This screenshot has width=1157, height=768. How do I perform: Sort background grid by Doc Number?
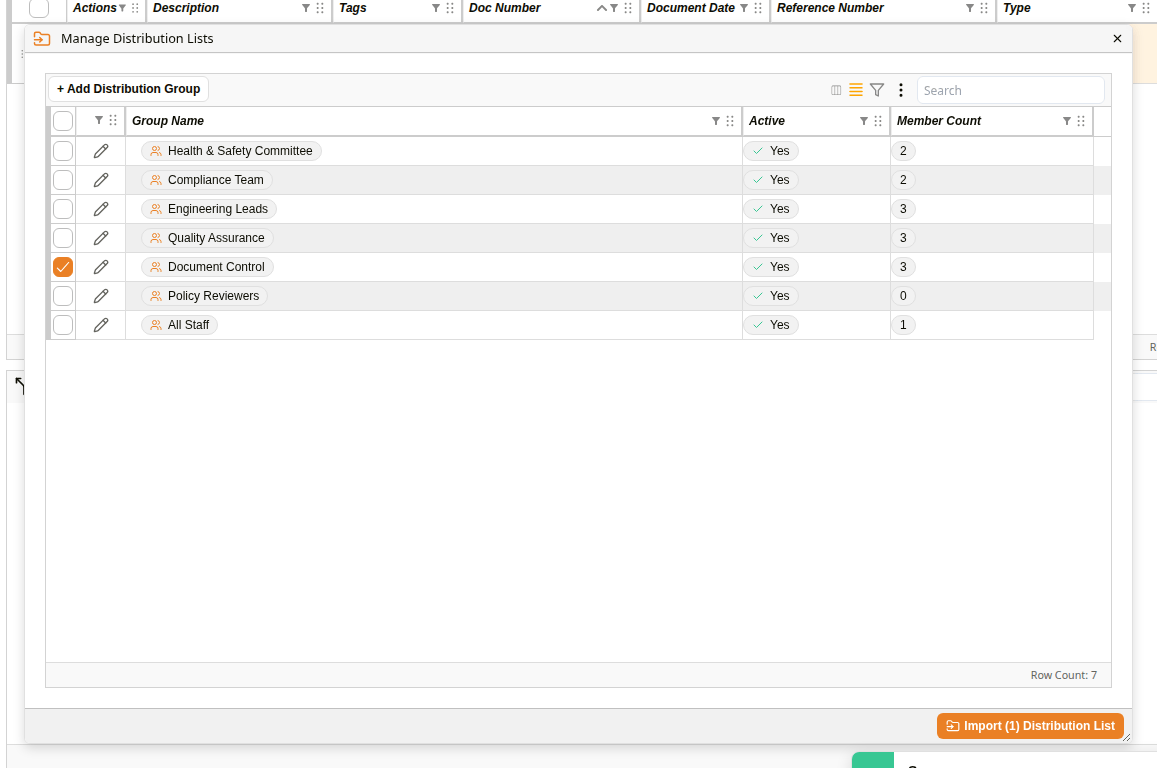tap(505, 8)
